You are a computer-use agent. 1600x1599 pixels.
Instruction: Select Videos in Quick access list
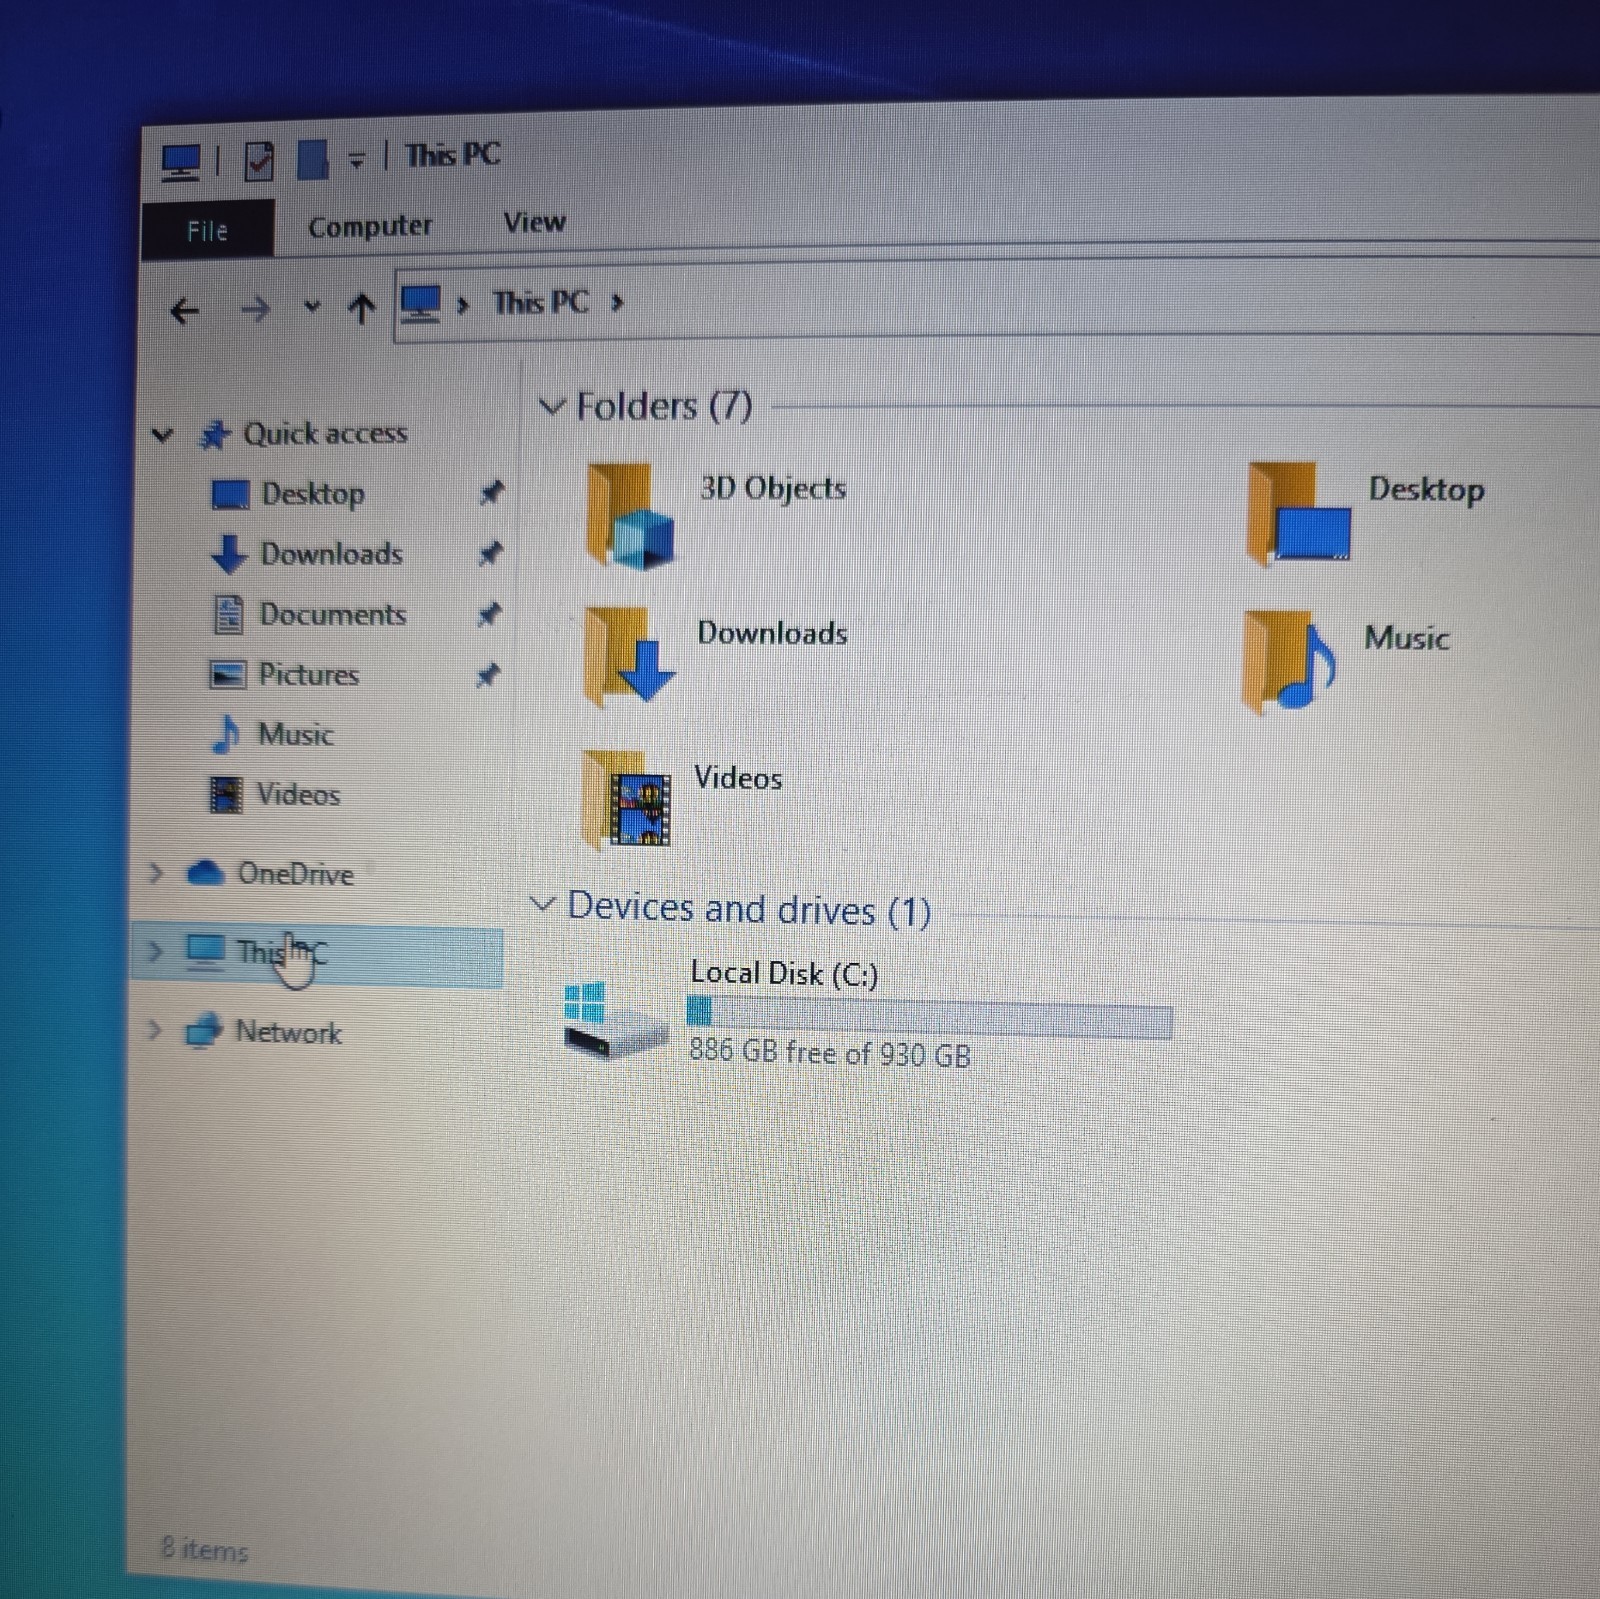[x=298, y=794]
